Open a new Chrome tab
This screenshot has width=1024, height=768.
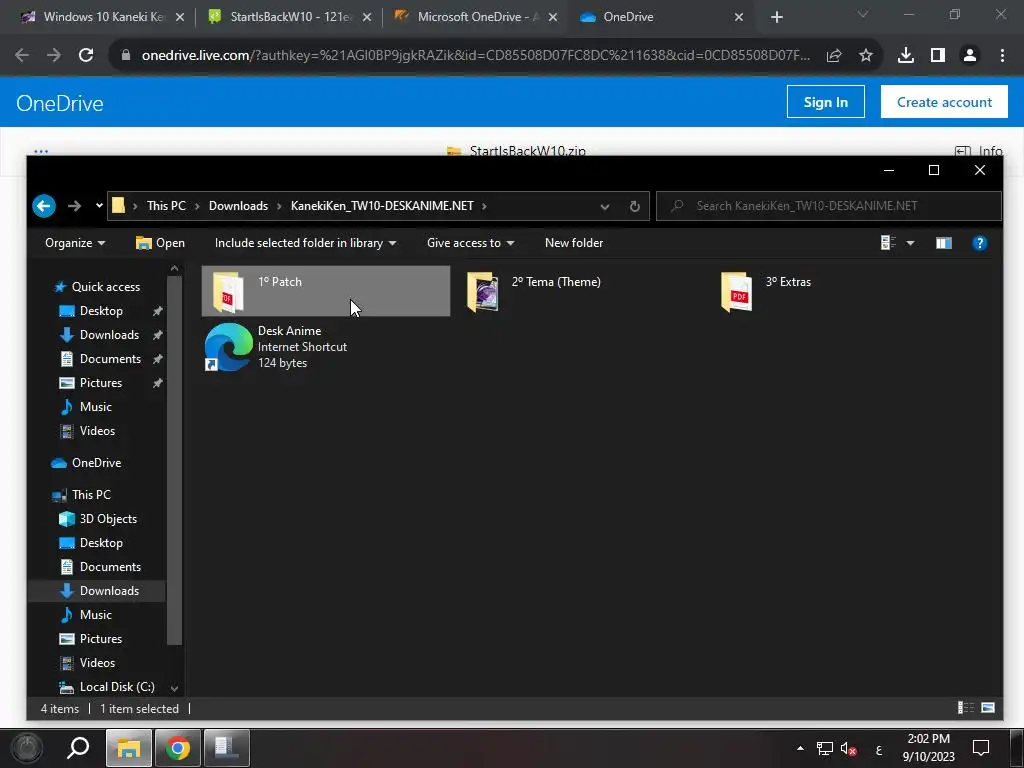coord(776,17)
